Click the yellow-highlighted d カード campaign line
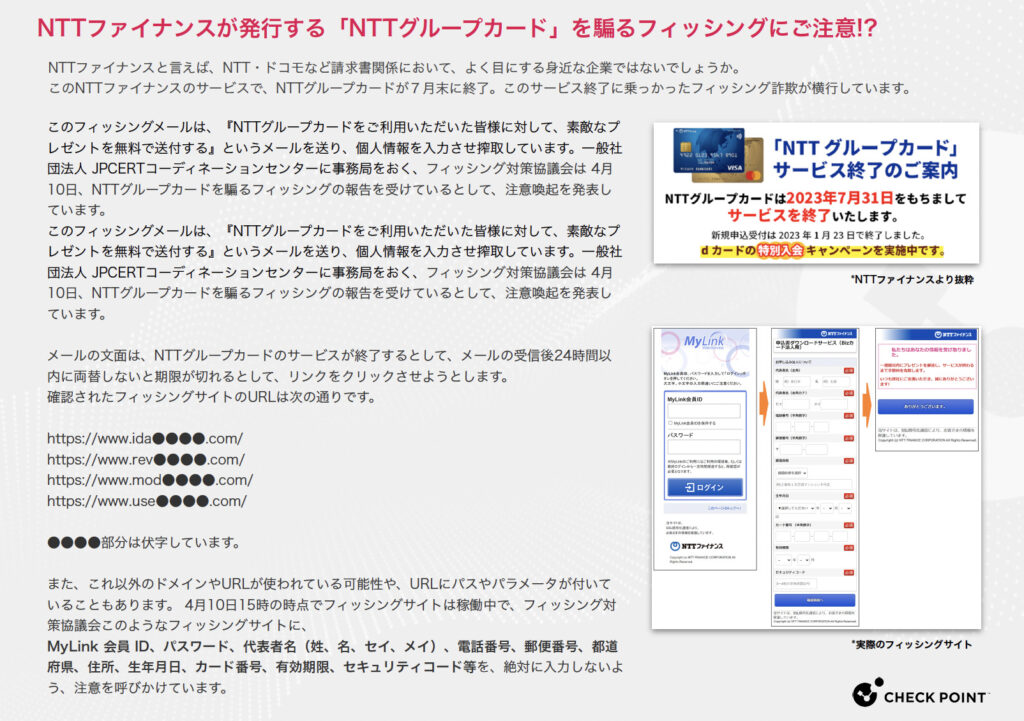The image size is (1024, 721). (x=823, y=250)
